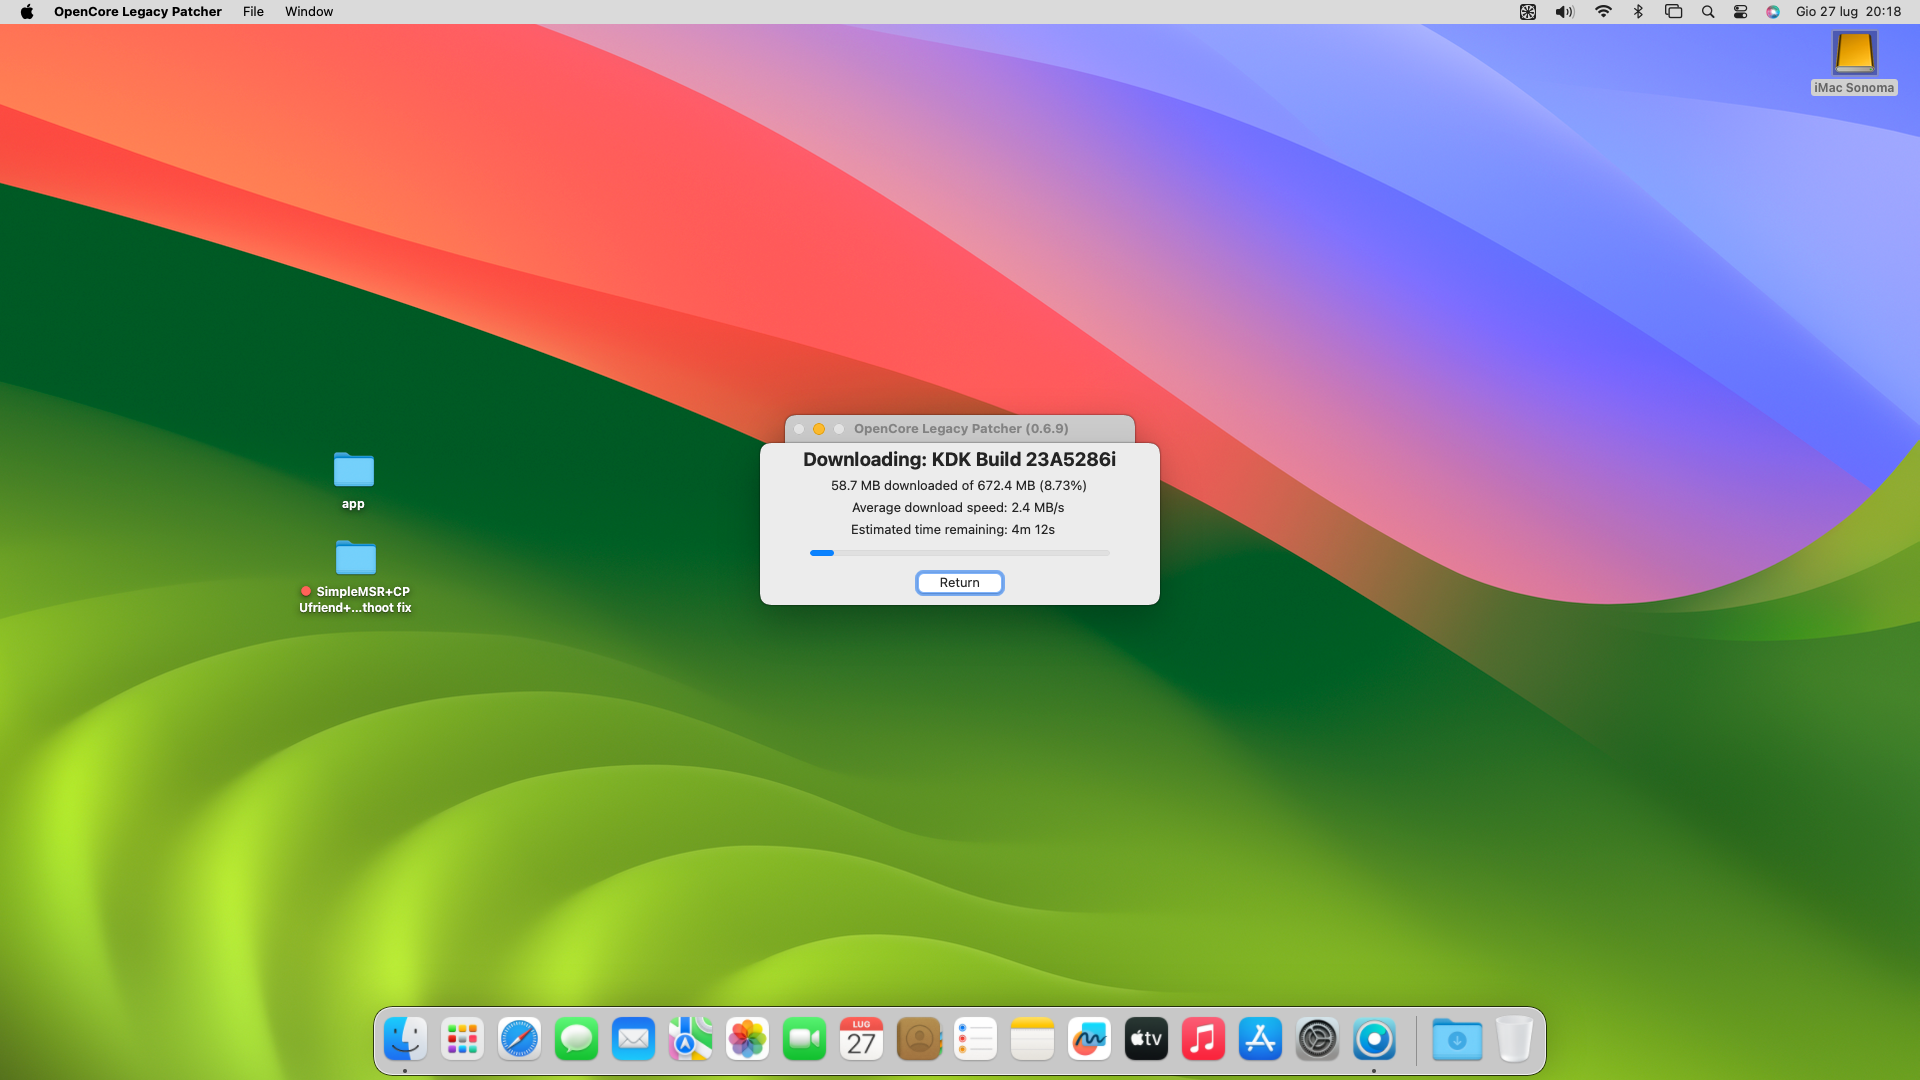This screenshot has width=1920, height=1080.
Task: Open Finder from the Dock
Action: point(405,1040)
